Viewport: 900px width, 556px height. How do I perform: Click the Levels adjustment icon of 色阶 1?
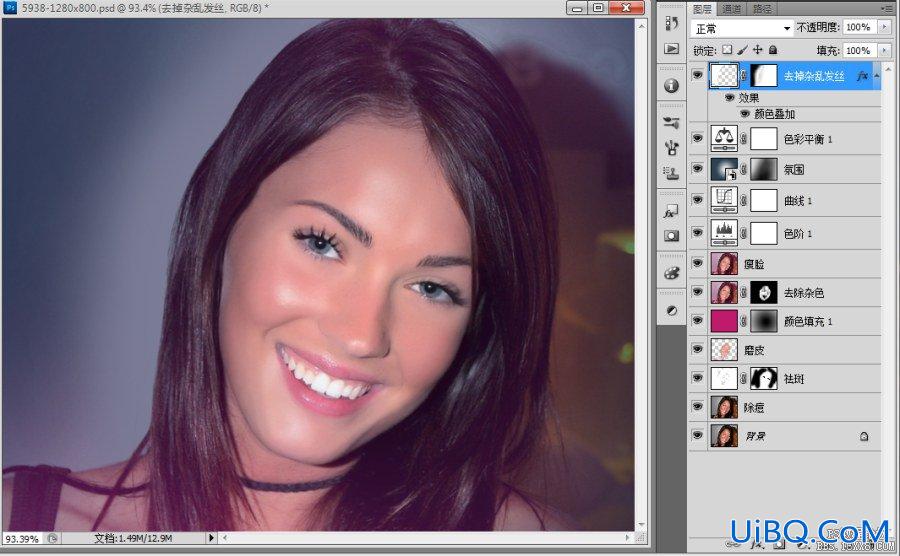click(x=724, y=233)
